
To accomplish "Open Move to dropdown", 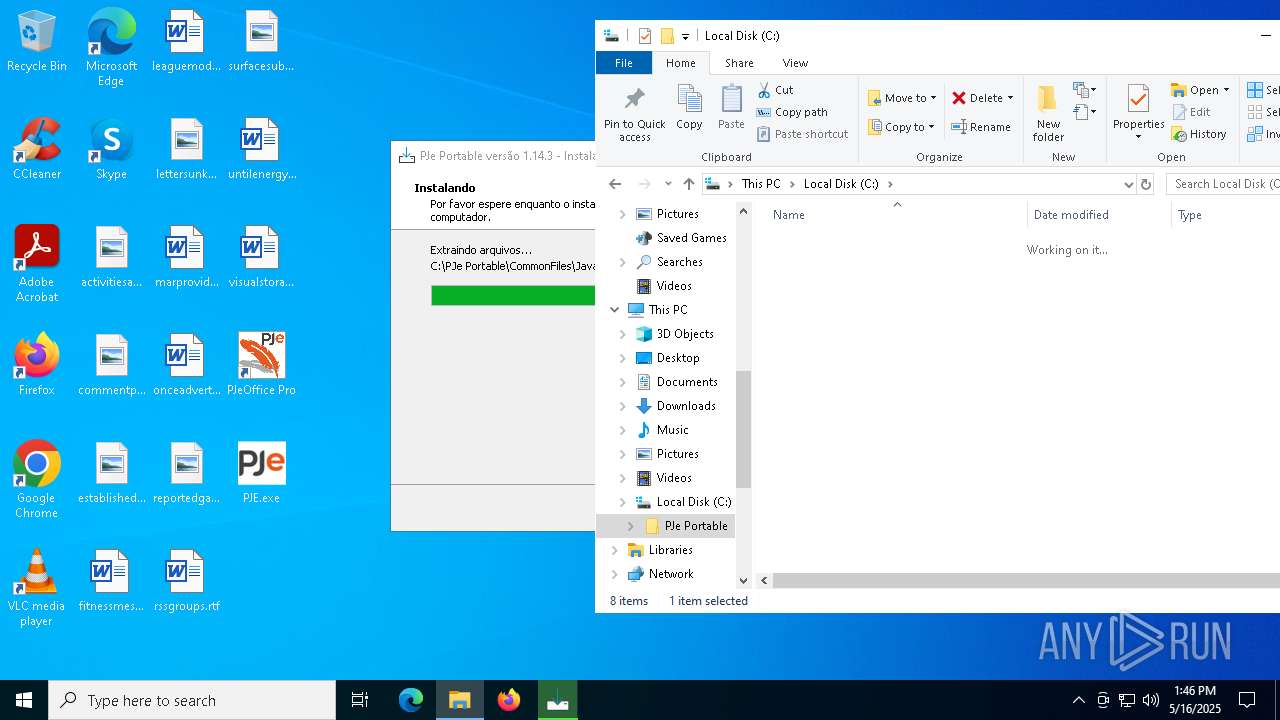I will coord(902,98).
